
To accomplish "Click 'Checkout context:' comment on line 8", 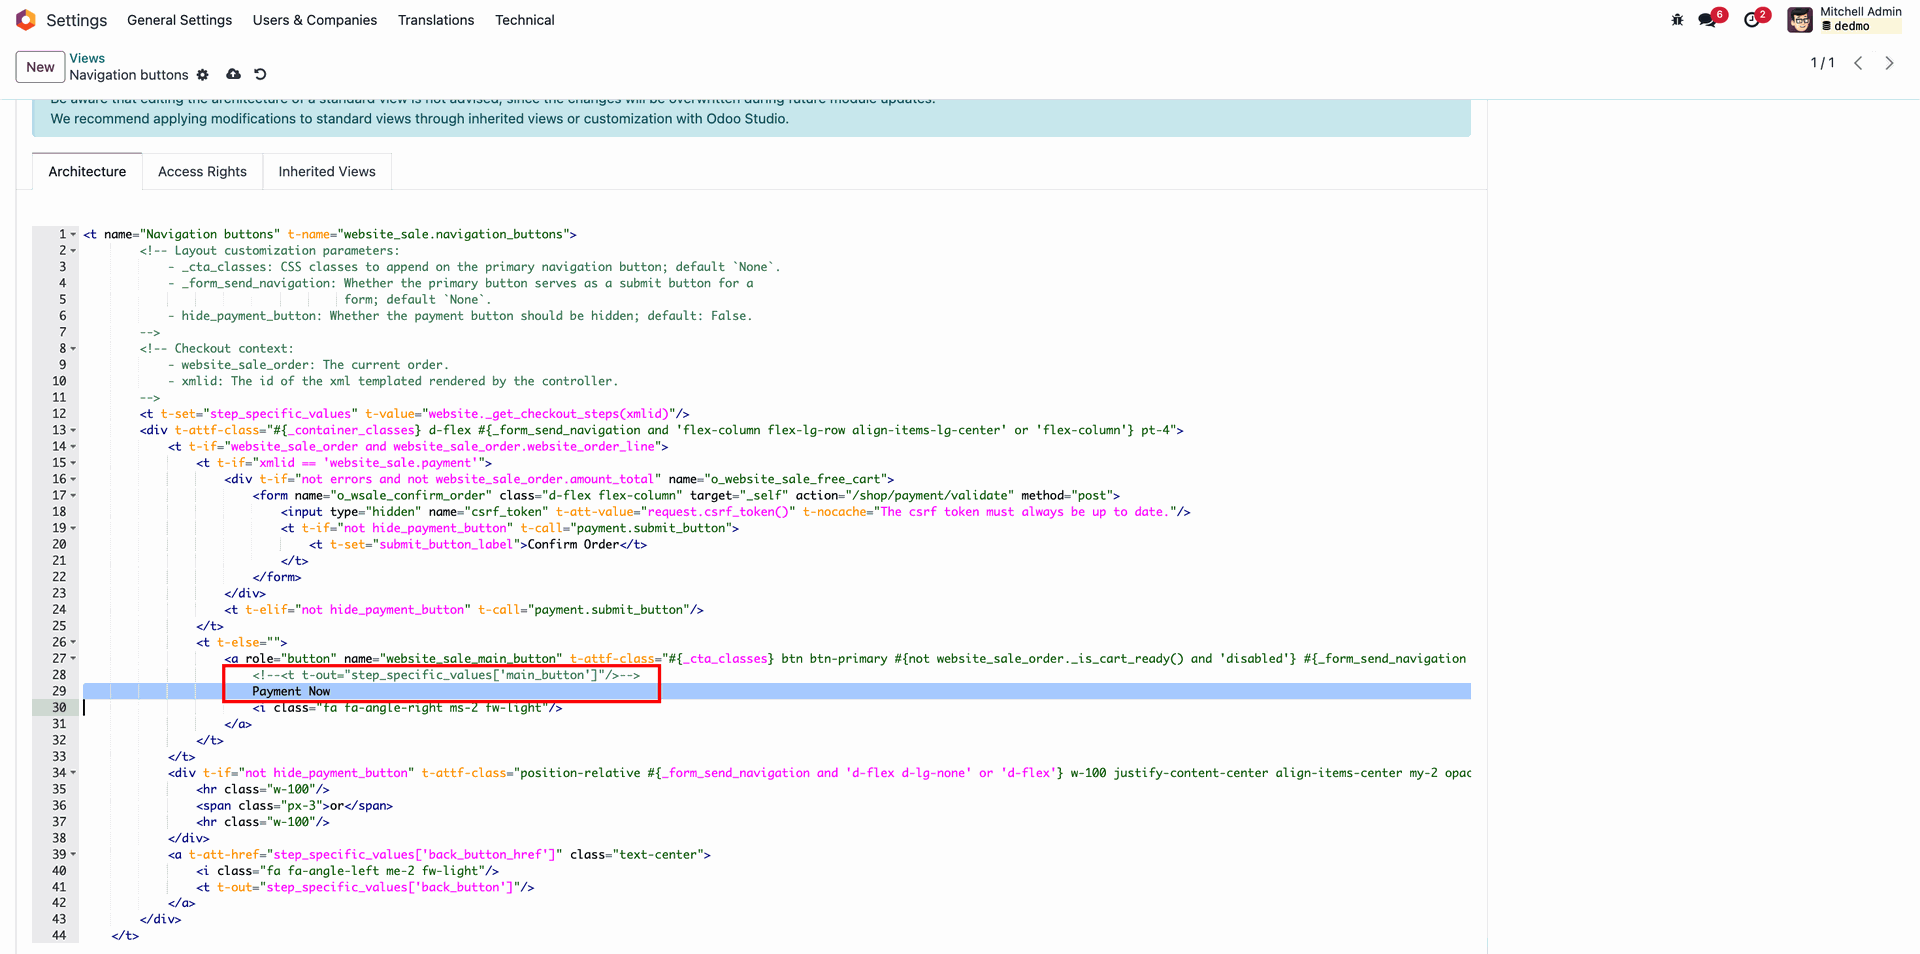I will (x=234, y=348).
